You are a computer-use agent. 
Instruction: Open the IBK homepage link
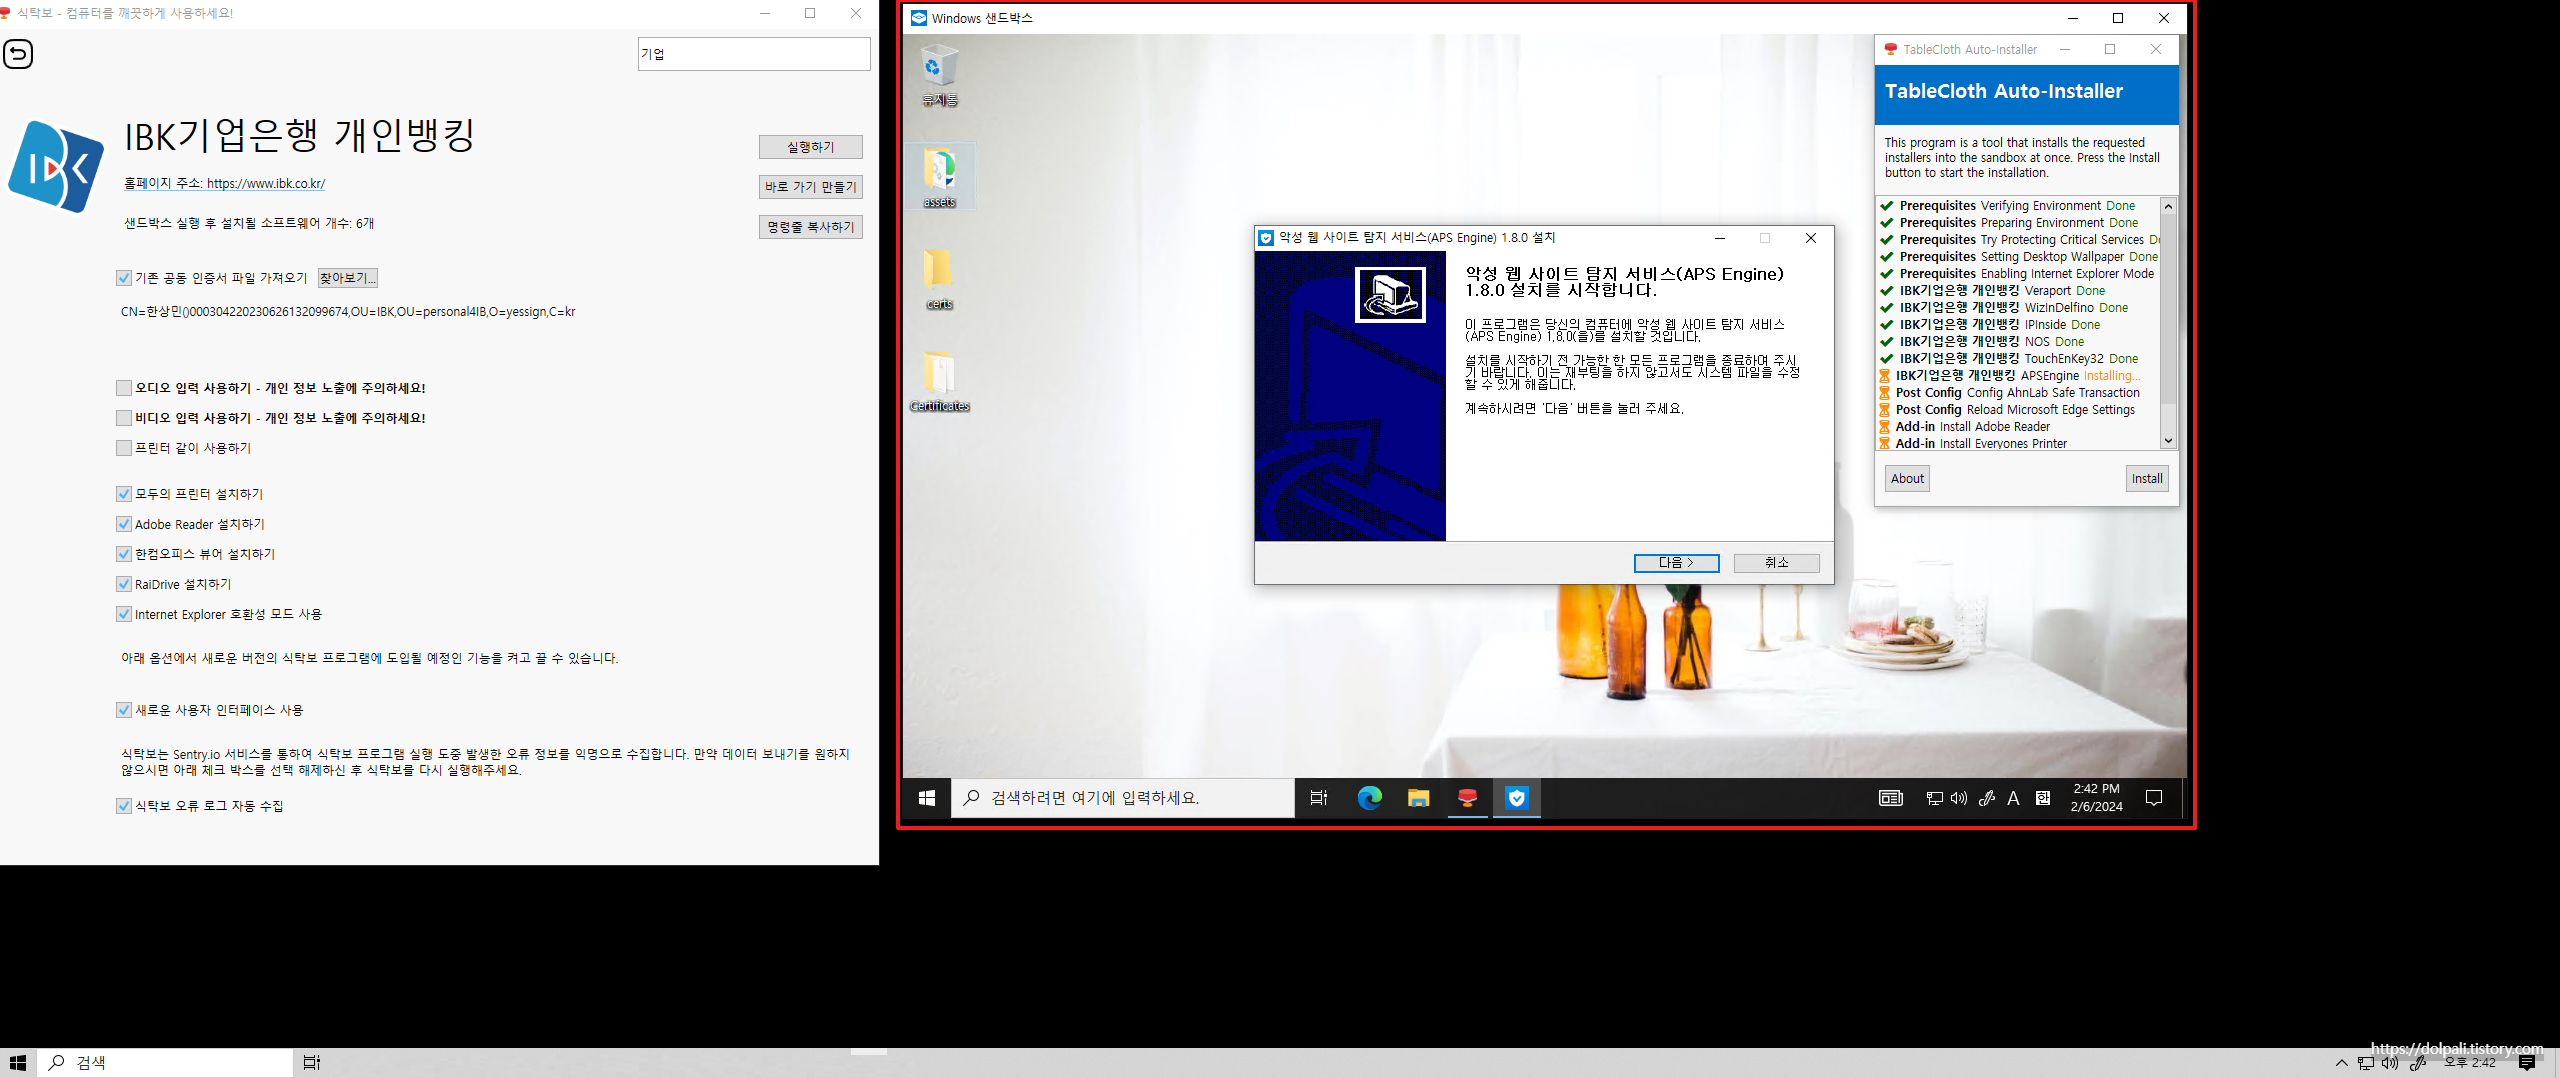(x=224, y=184)
